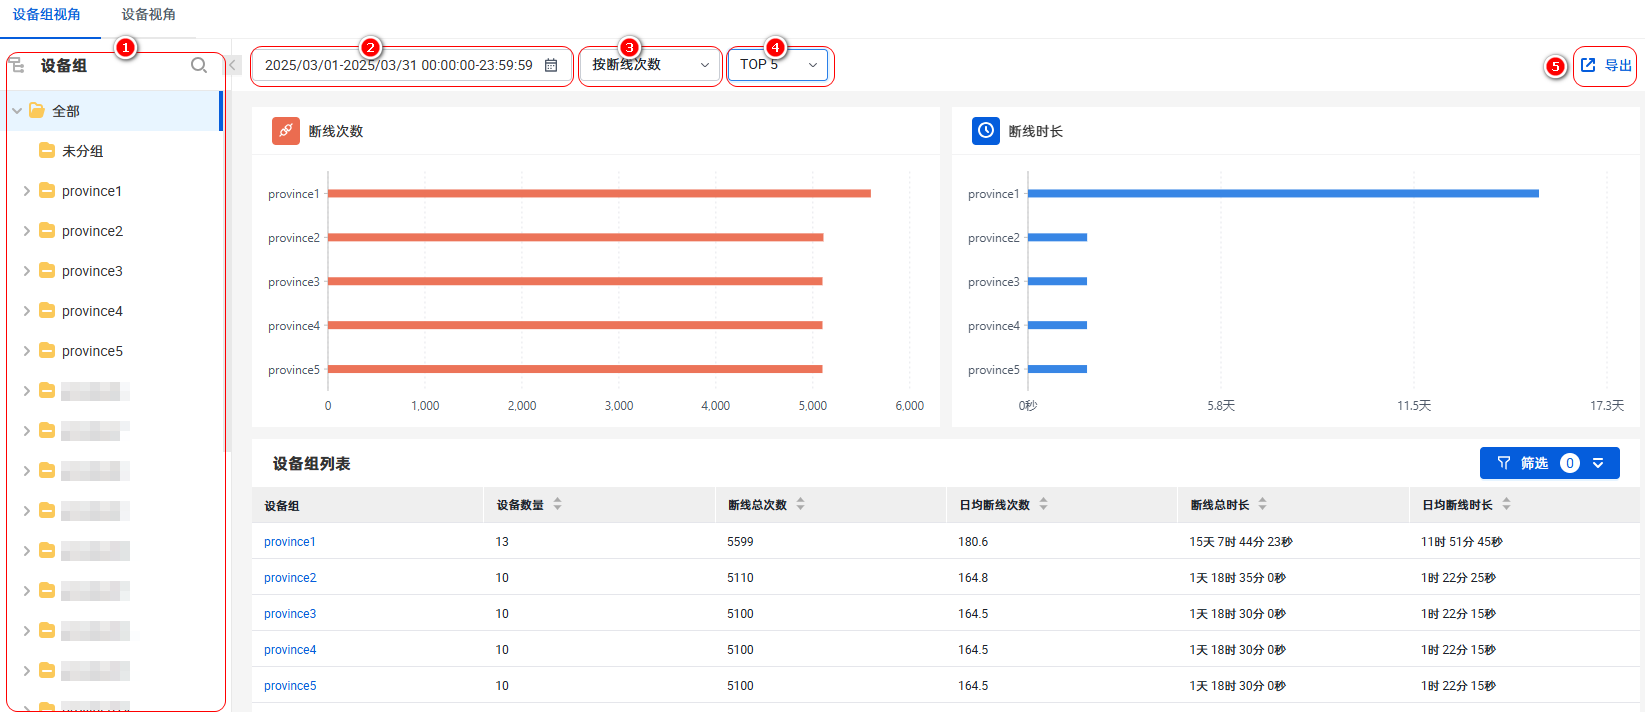This screenshot has width=1645, height=712.
Task: Collapse the 全部 root folder
Action: pyautogui.click(x=17, y=111)
